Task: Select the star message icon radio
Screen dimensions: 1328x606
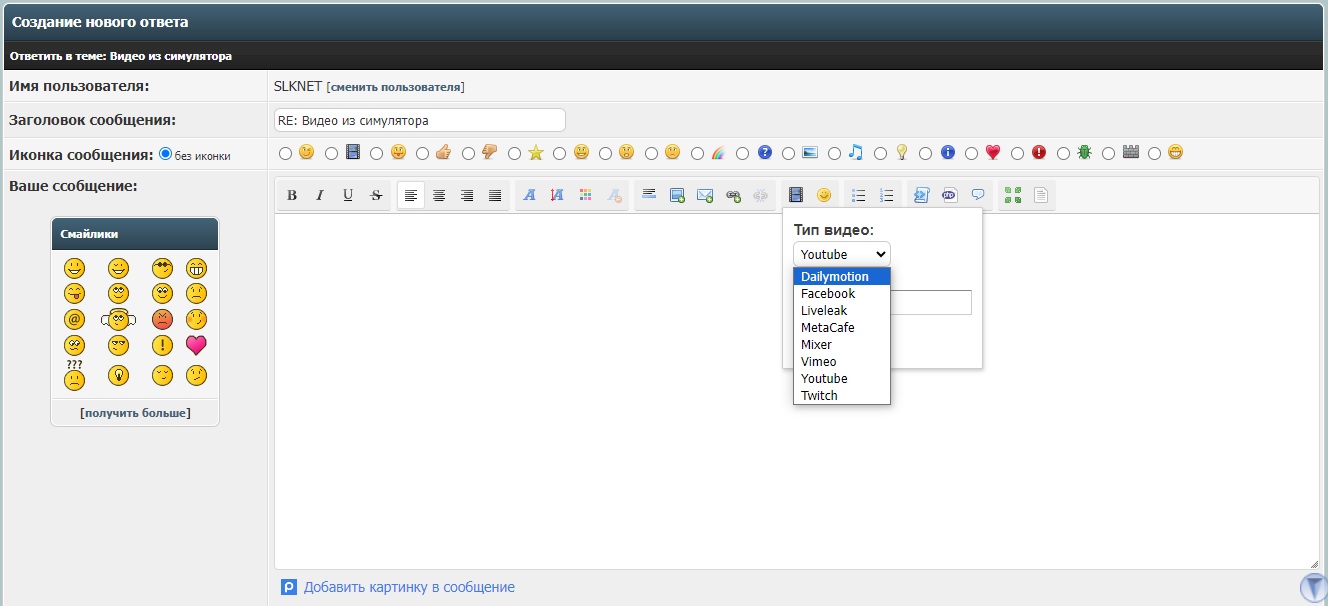Action: pyautogui.click(x=515, y=153)
